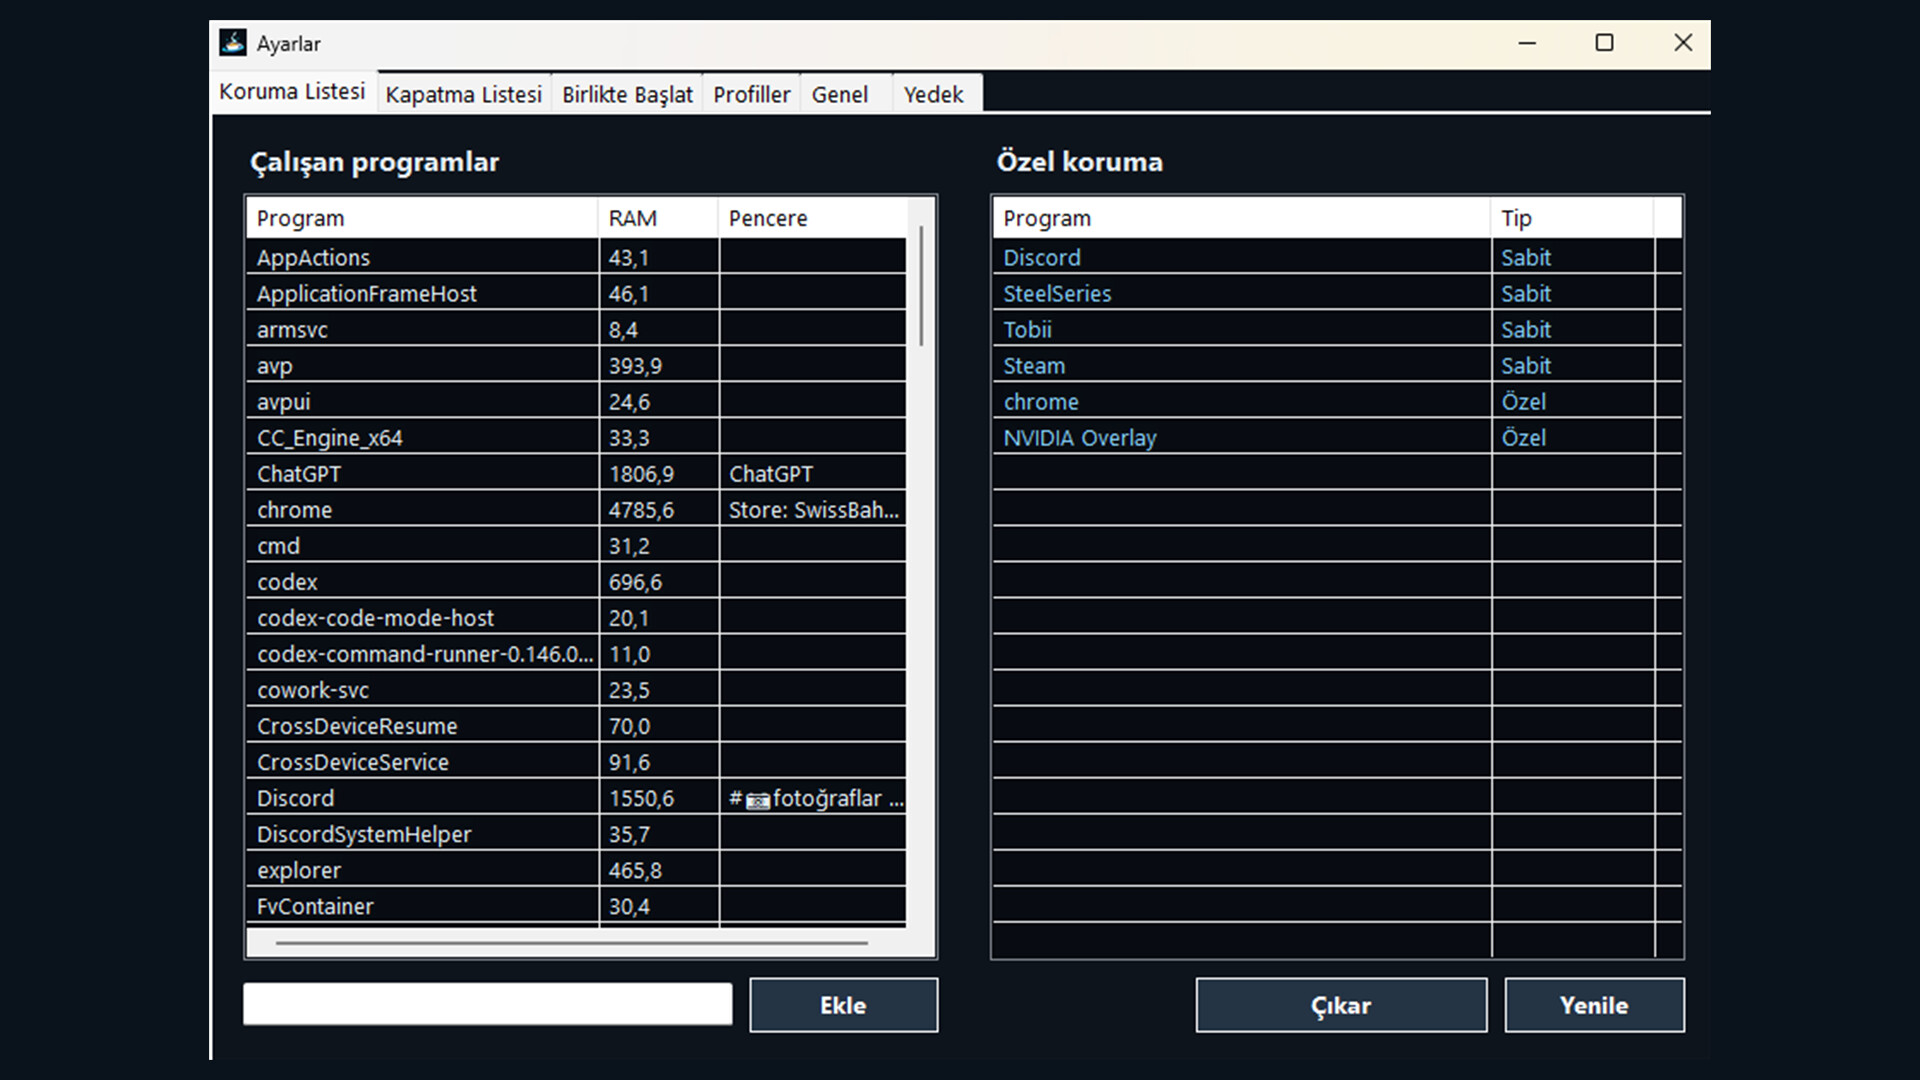Click the Tip column header
This screenshot has height=1080, width=1920.
click(x=1572, y=218)
